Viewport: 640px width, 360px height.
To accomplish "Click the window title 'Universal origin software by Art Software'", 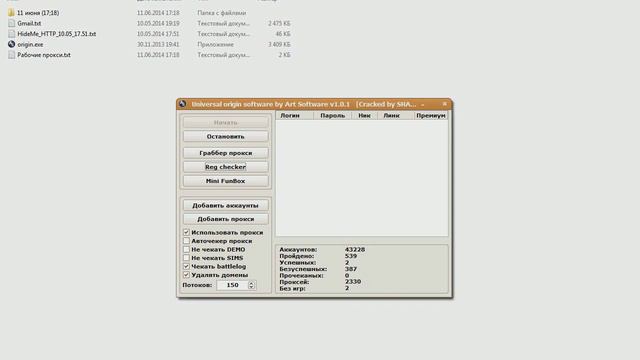I will click(x=271, y=104).
